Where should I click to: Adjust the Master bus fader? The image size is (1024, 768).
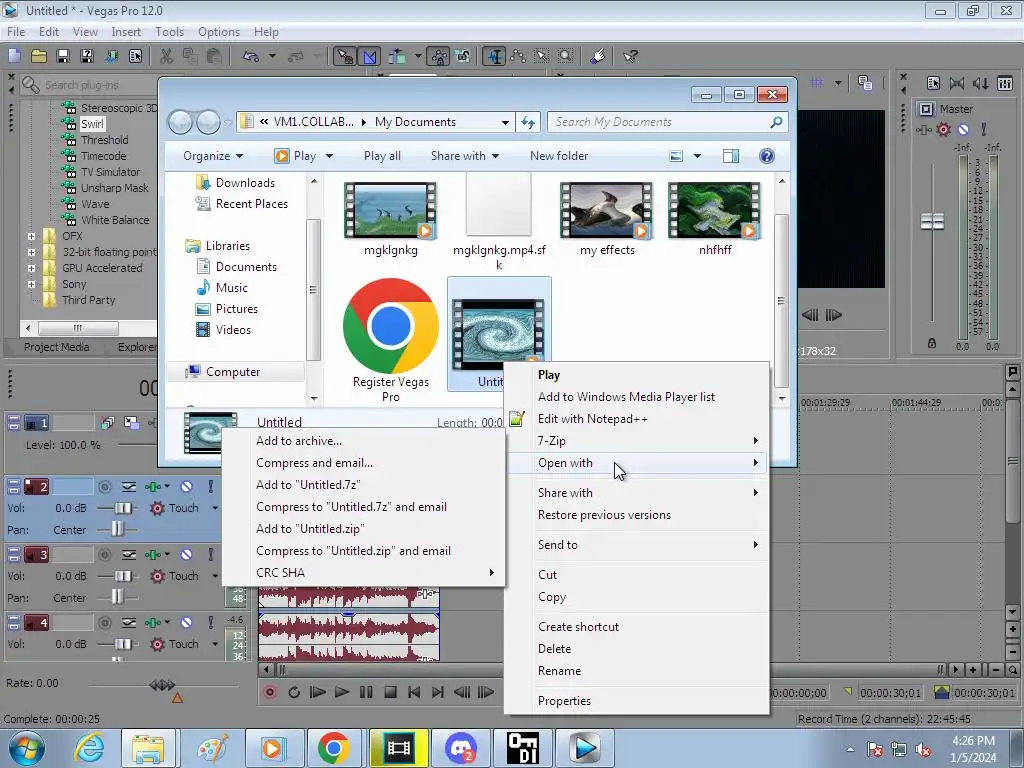(x=932, y=221)
